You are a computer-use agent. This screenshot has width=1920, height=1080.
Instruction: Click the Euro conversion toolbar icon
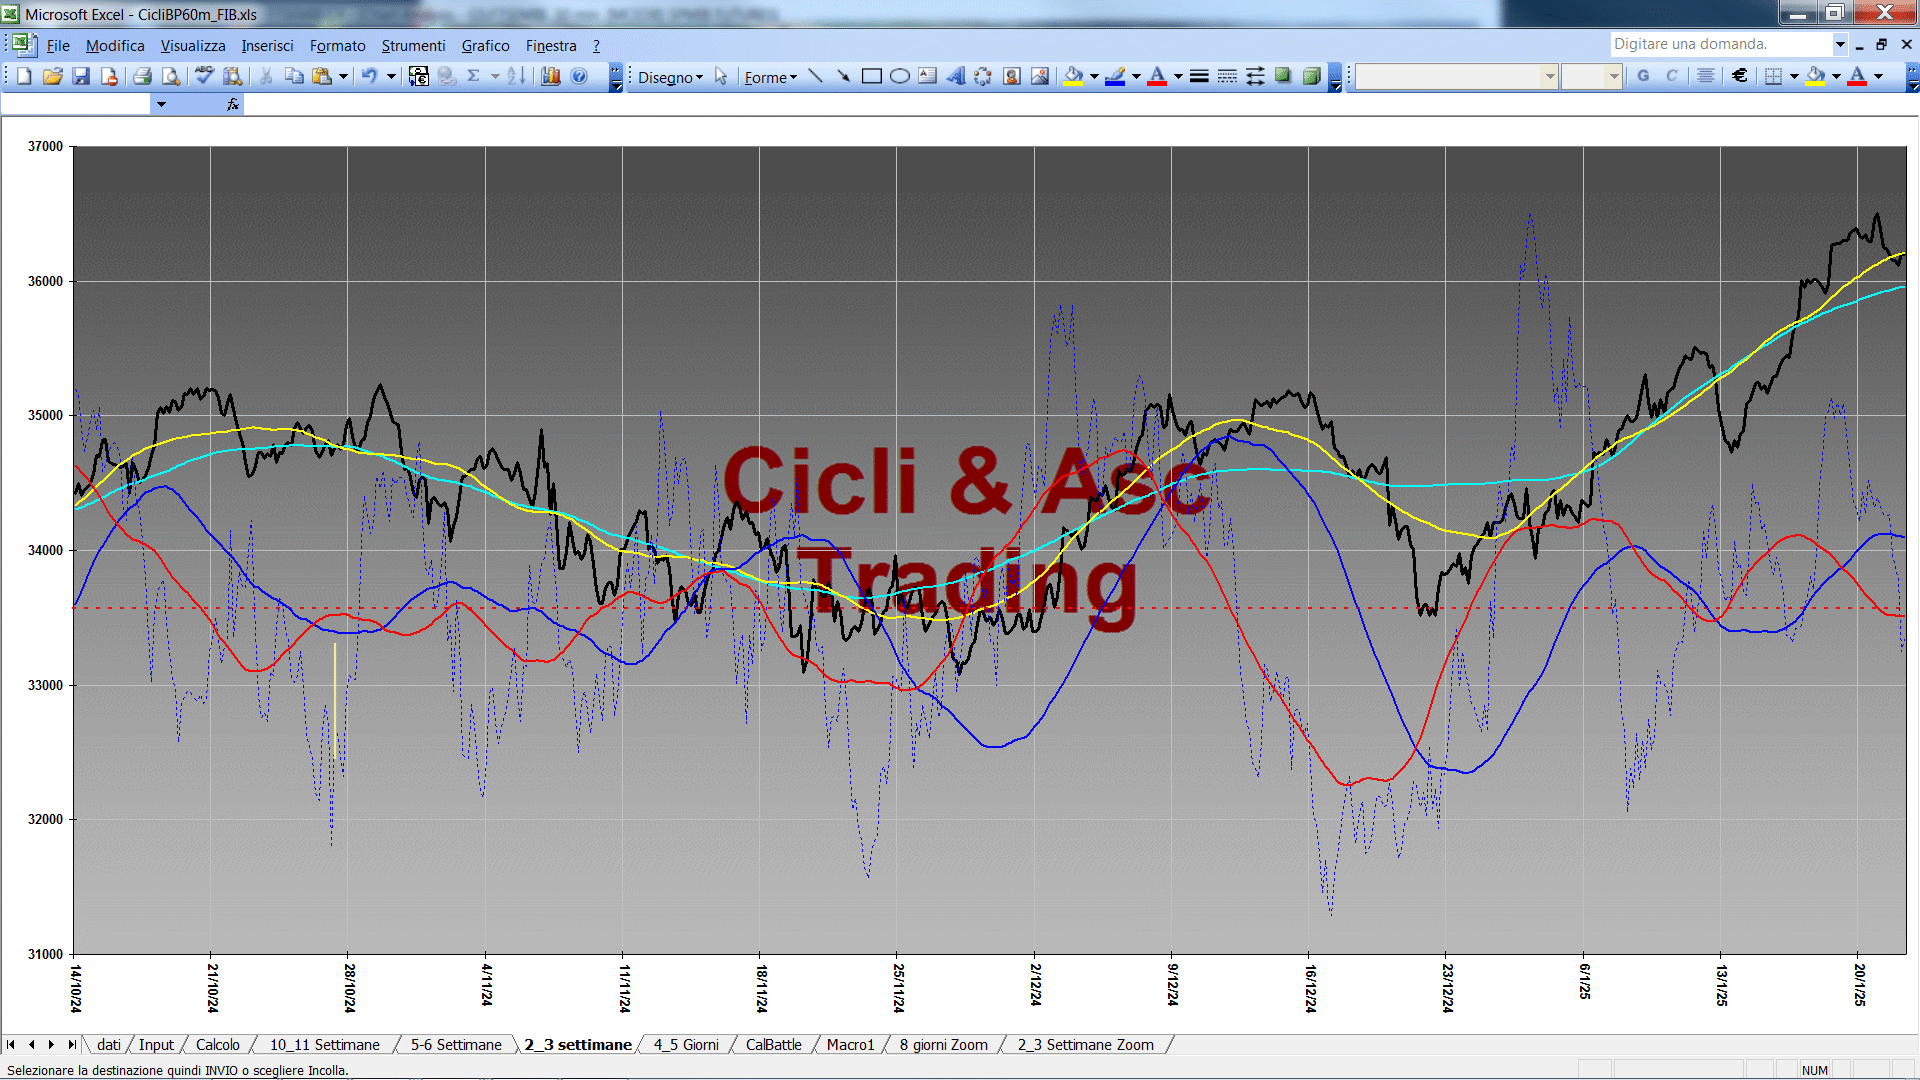point(419,76)
